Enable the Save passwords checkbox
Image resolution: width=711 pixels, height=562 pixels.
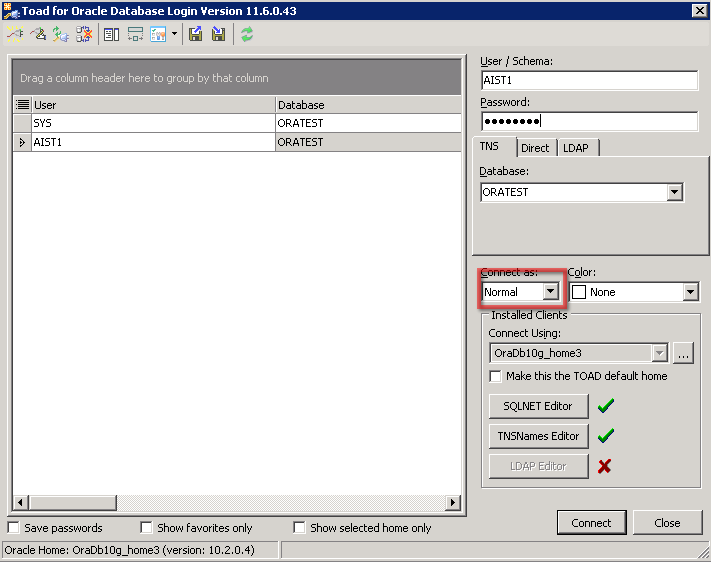pos(14,527)
